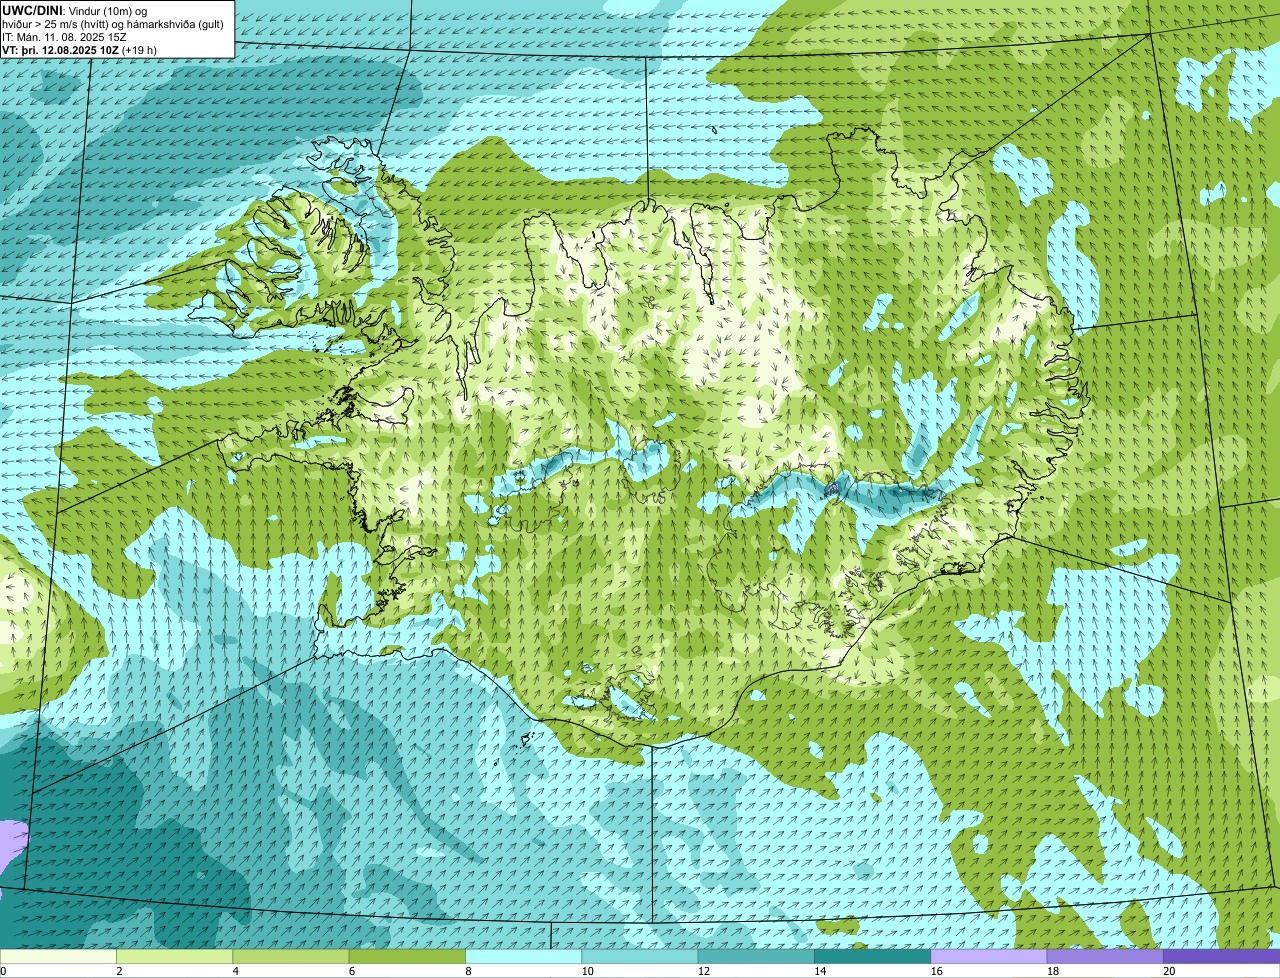The width and height of the screenshot is (1280, 978).
Task: Click the legend label '12'
Action: coord(704,971)
